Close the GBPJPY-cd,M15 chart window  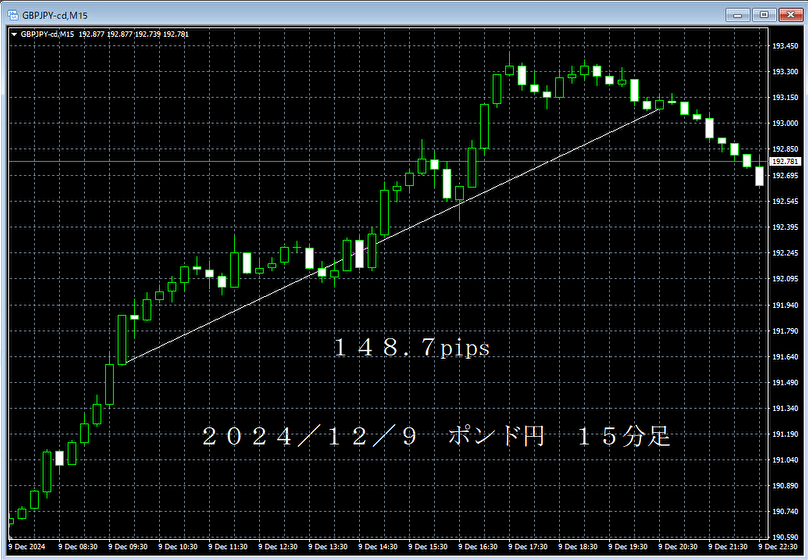point(790,15)
